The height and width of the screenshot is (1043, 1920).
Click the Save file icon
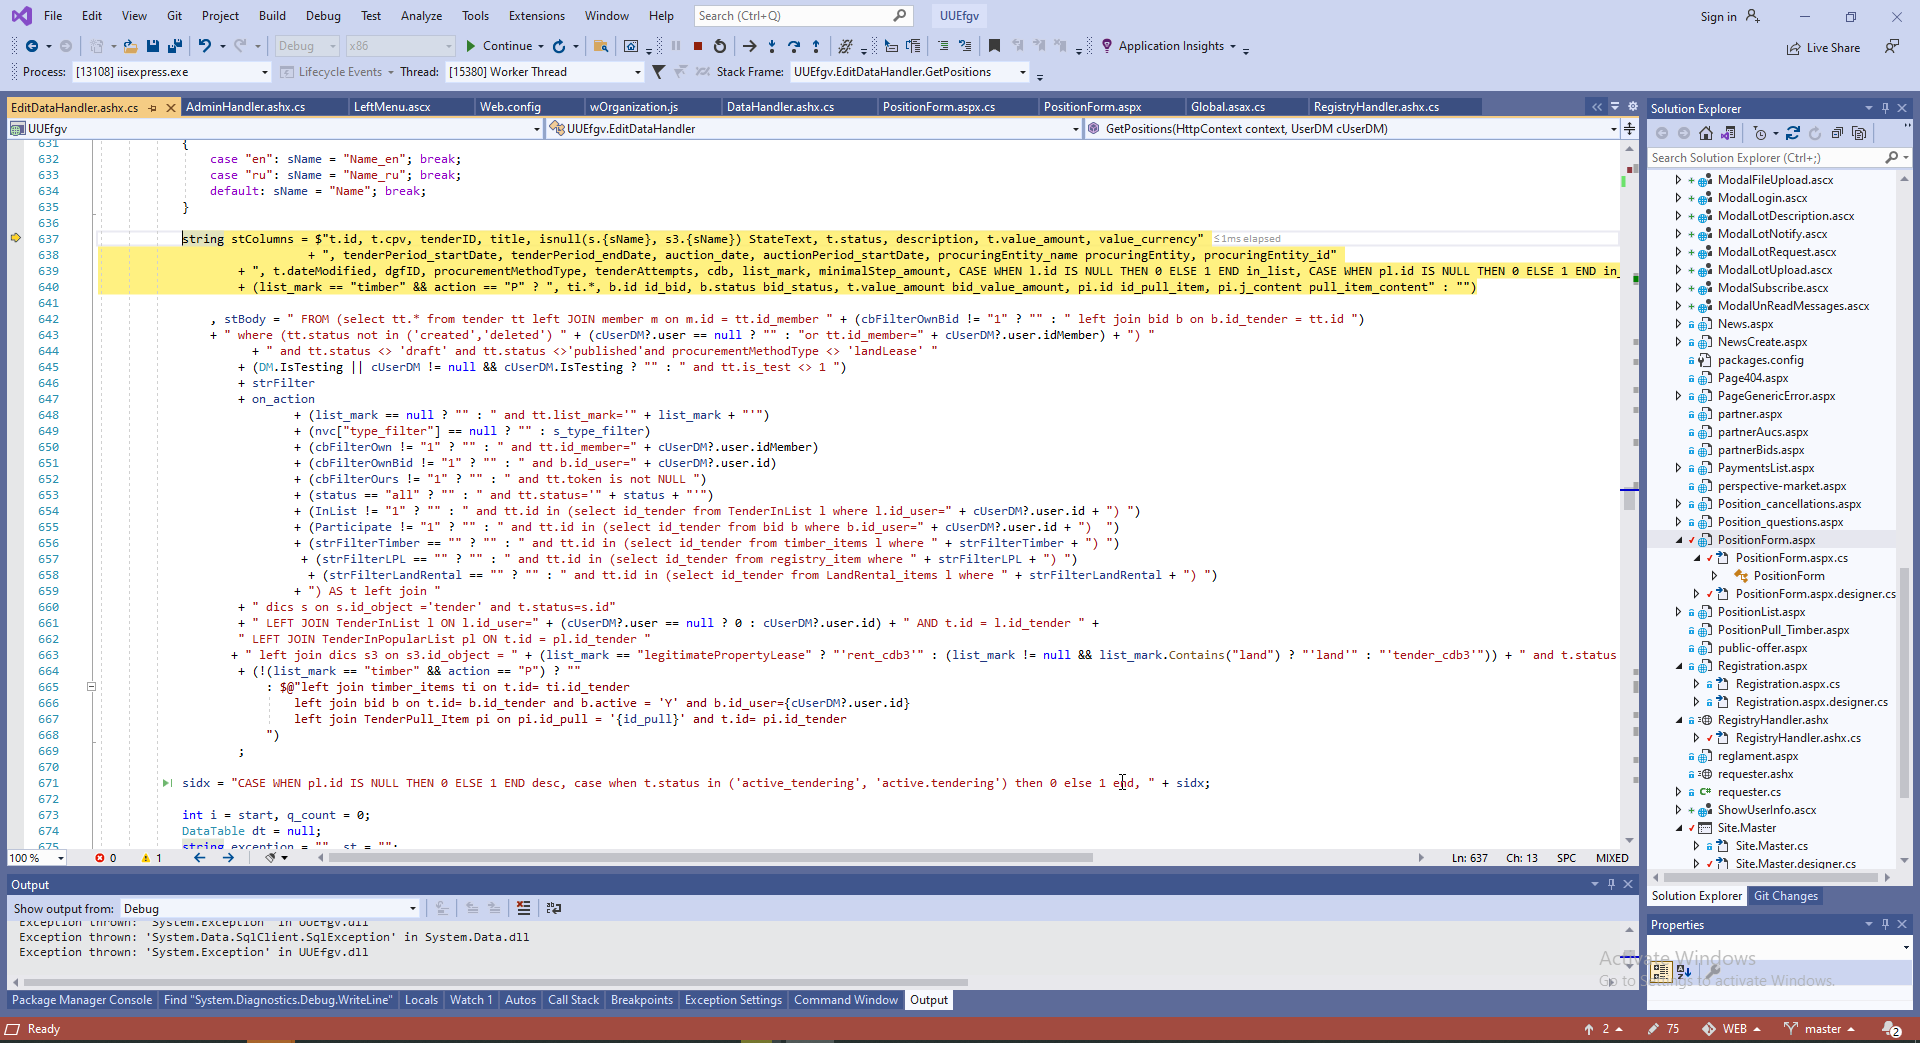click(x=153, y=46)
